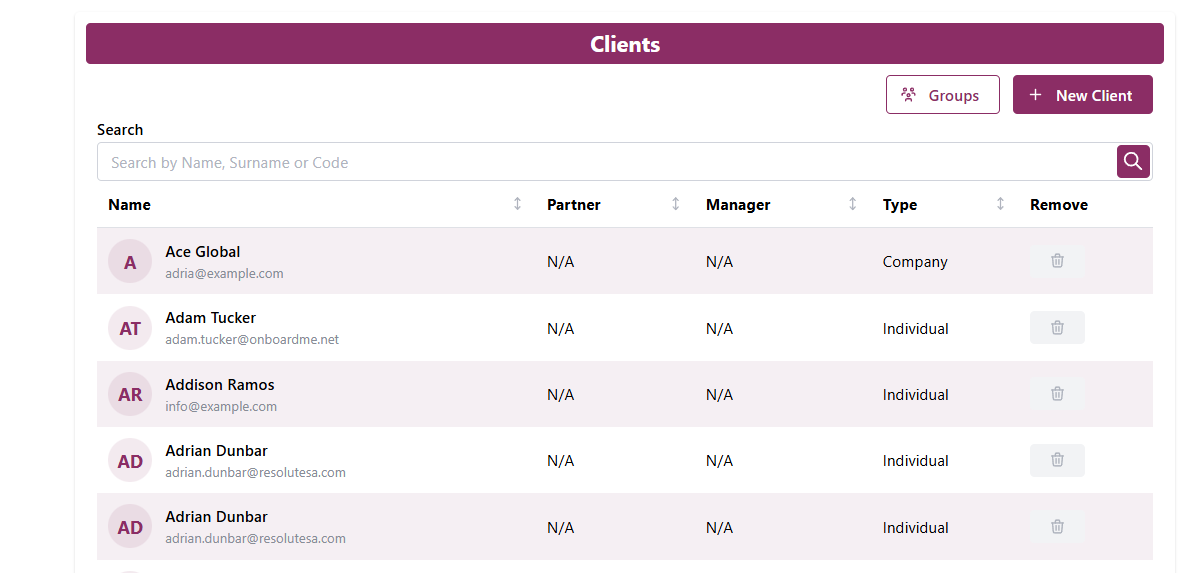1196x573 pixels.
Task: Sort by Partner column arrows
Action: [x=675, y=204]
